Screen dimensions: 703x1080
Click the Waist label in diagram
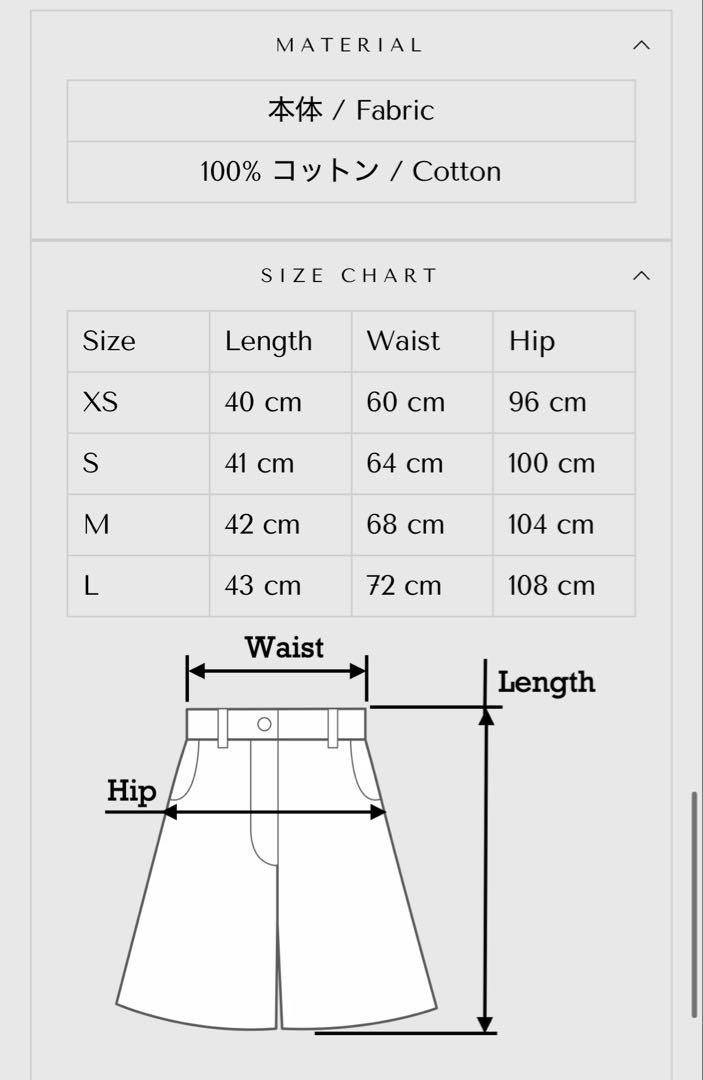[284, 647]
